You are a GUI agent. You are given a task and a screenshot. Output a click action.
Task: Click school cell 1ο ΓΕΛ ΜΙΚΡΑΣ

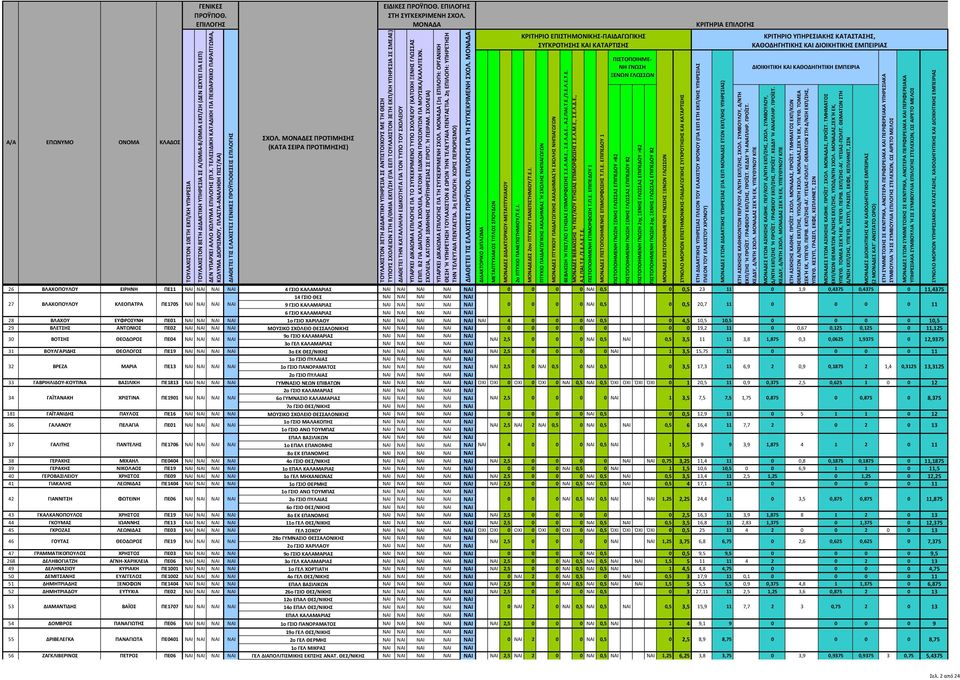(x=308, y=648)
